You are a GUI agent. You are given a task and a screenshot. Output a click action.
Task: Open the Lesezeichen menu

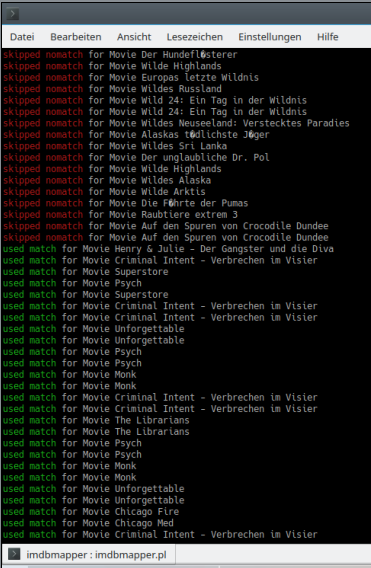pos(195,37)
